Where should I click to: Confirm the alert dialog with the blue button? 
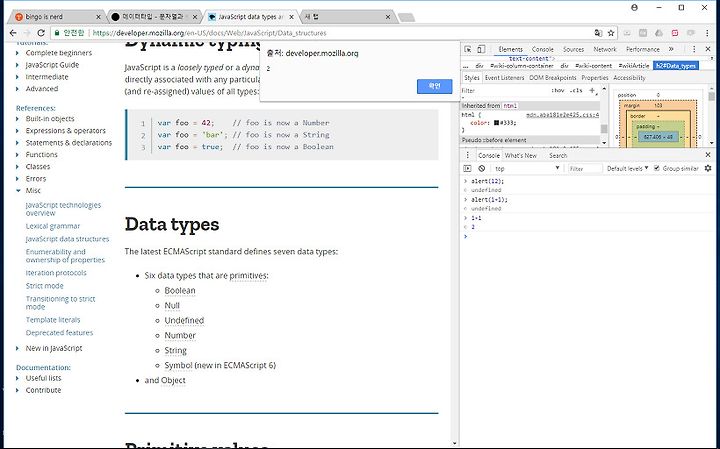pyautogui.click(x=434, y=86)
